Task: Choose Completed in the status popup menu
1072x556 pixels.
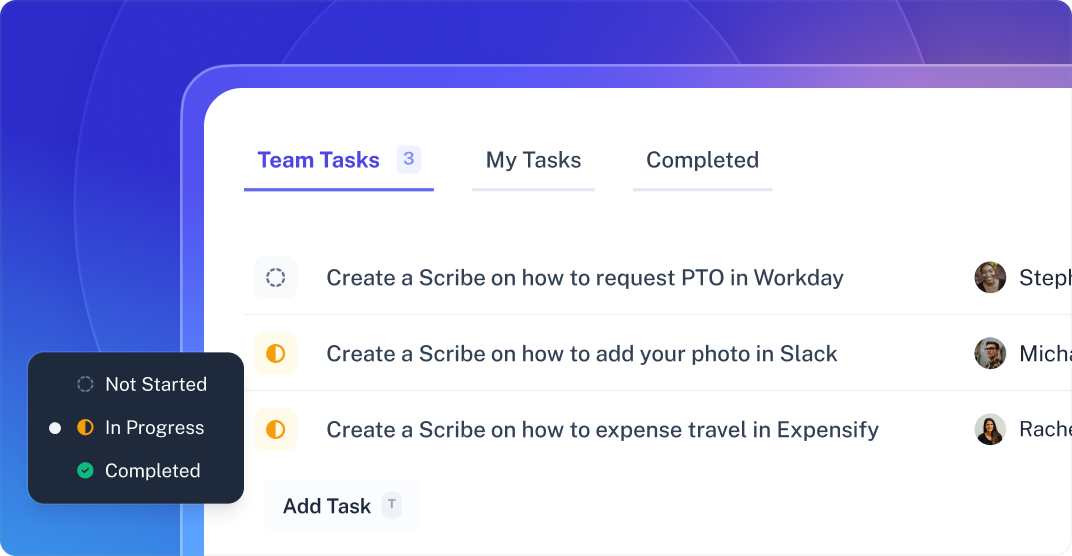Action: pyautogui.click(x=139, y=471)
